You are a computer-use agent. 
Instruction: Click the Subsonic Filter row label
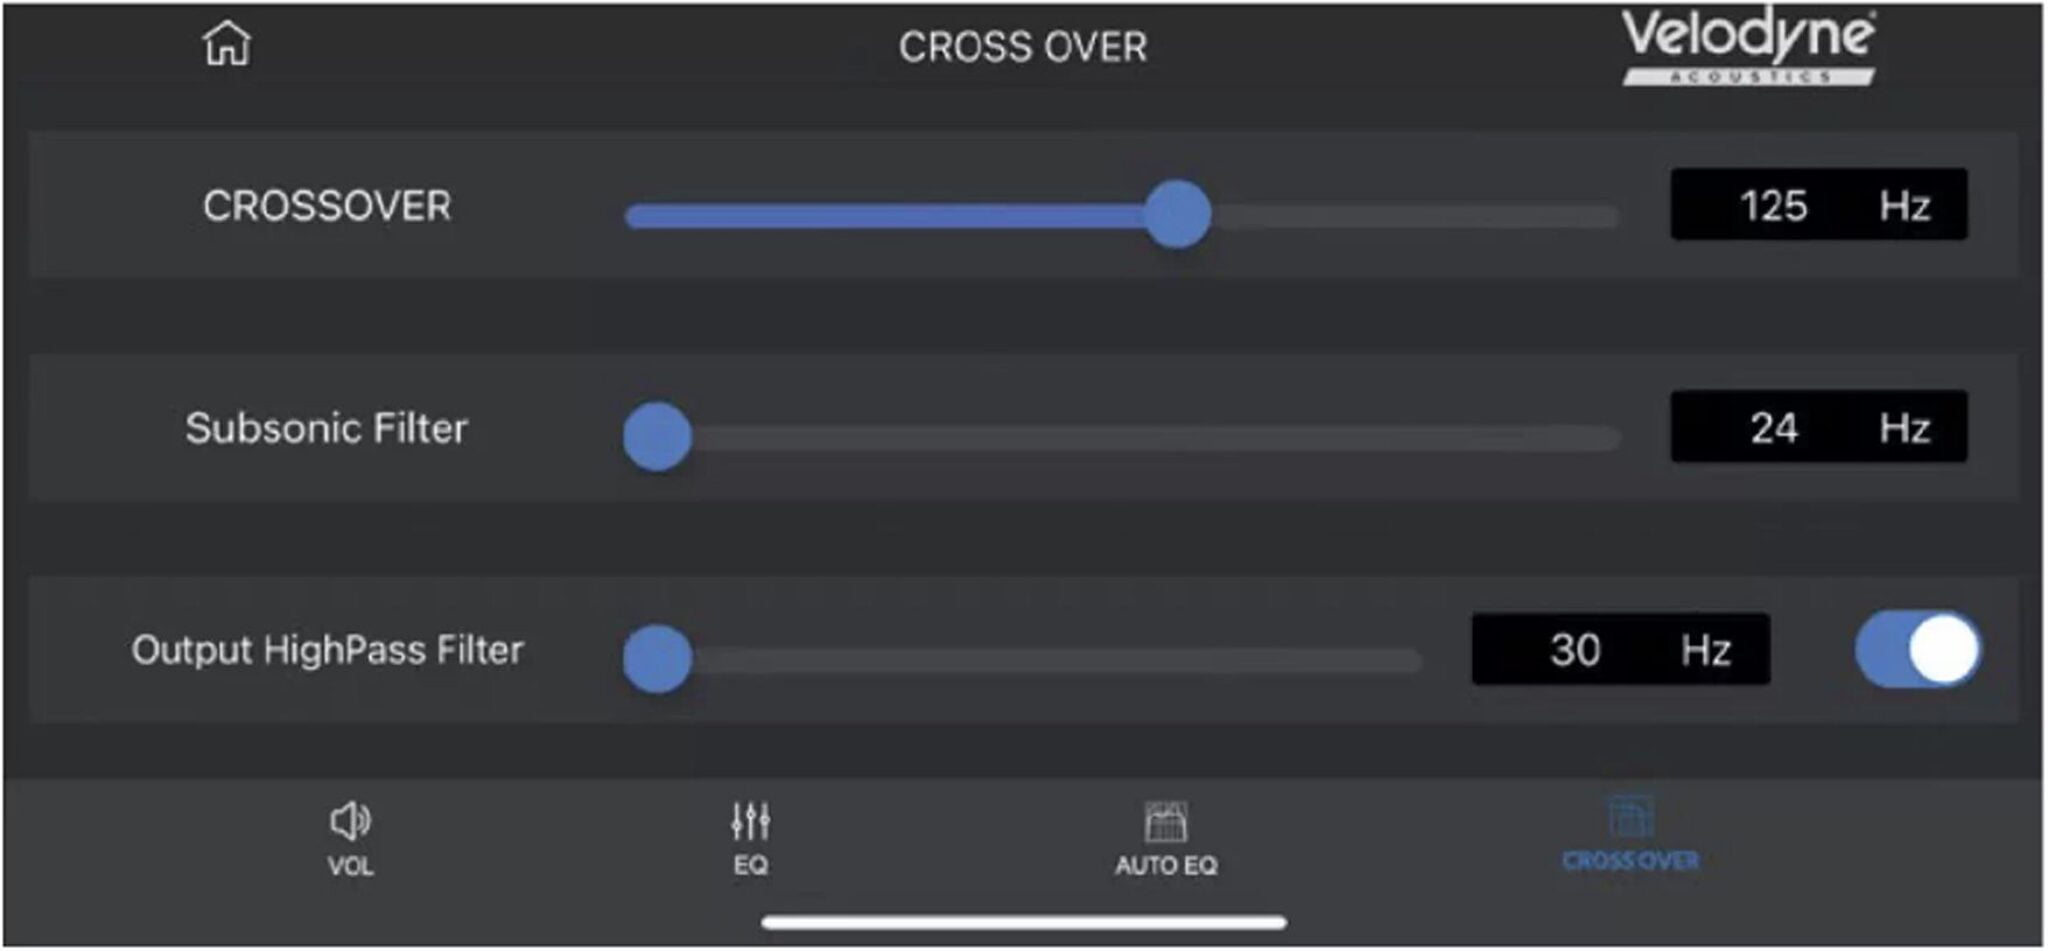326,428
